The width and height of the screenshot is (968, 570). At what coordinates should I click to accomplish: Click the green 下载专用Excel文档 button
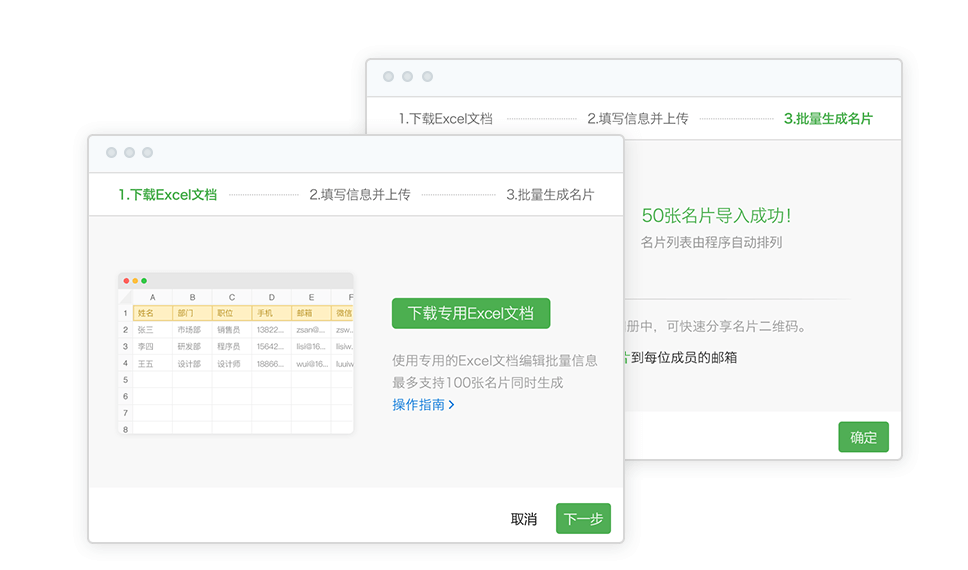470,313
